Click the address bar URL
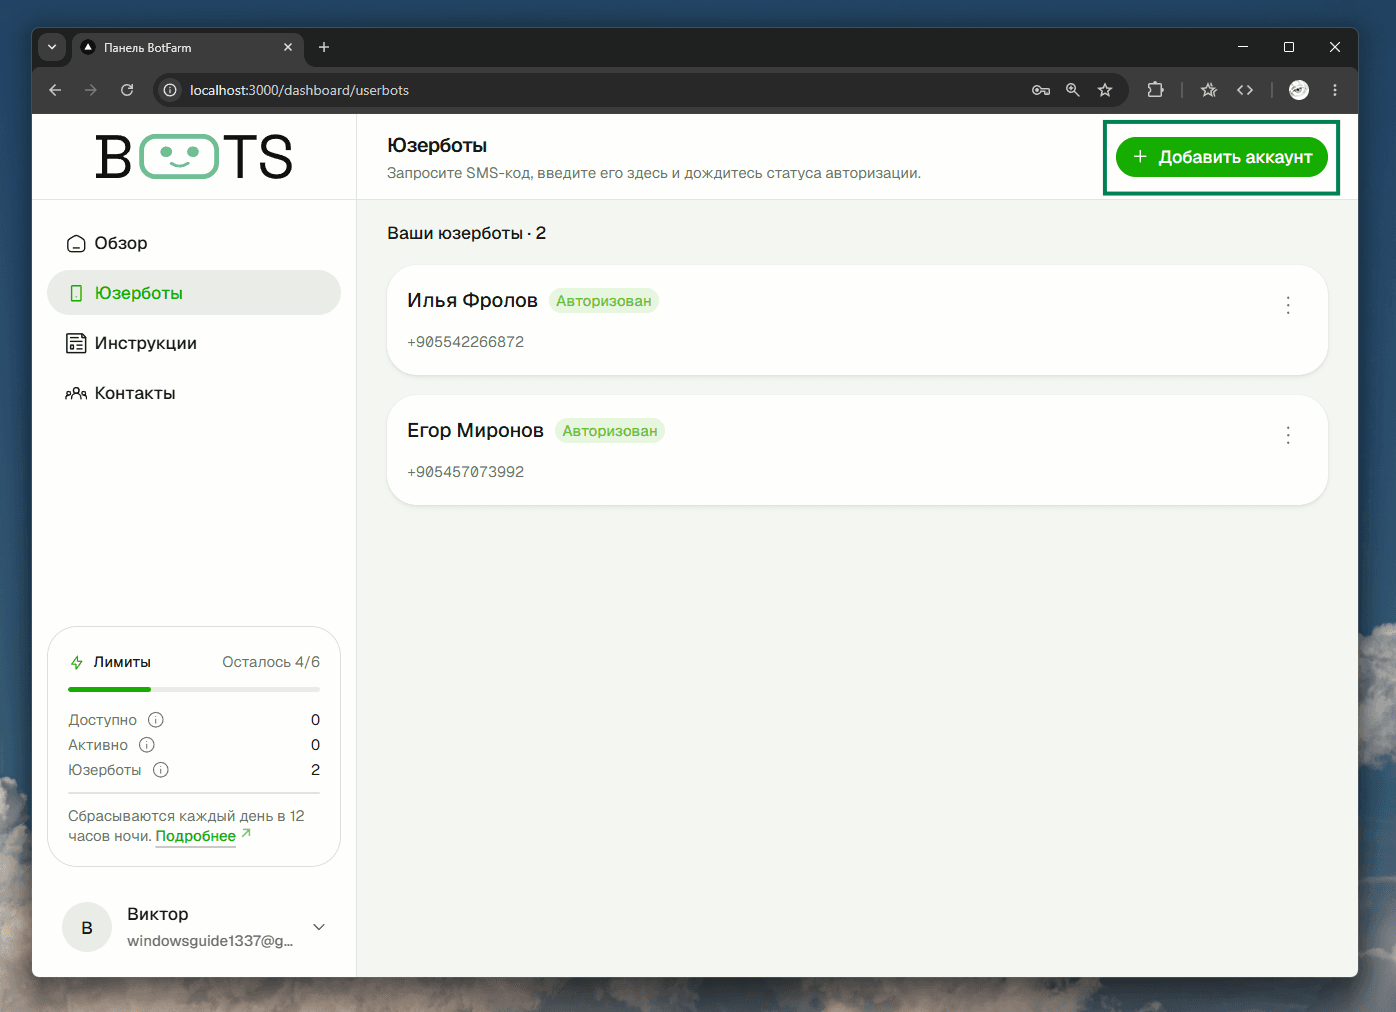Viewport: 1396px width, 1012px height. tap(300, 90)
